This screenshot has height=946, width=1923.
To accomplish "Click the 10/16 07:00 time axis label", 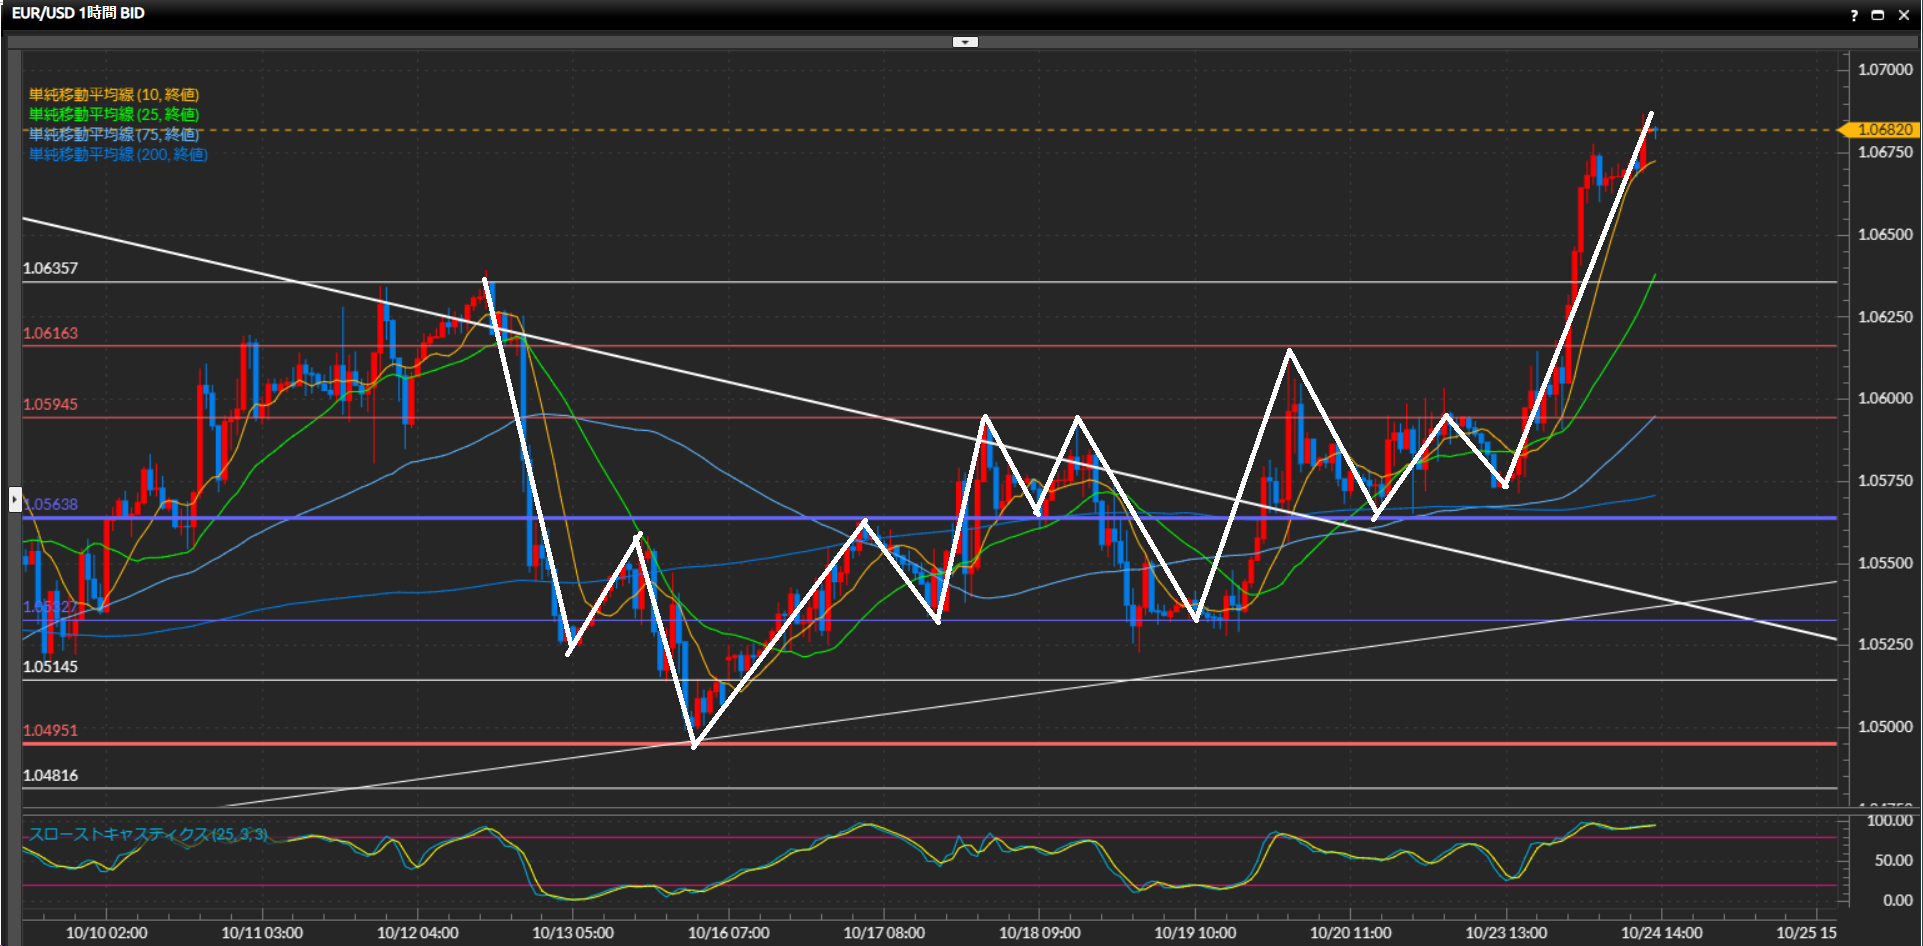I will (x=728, y=933).
